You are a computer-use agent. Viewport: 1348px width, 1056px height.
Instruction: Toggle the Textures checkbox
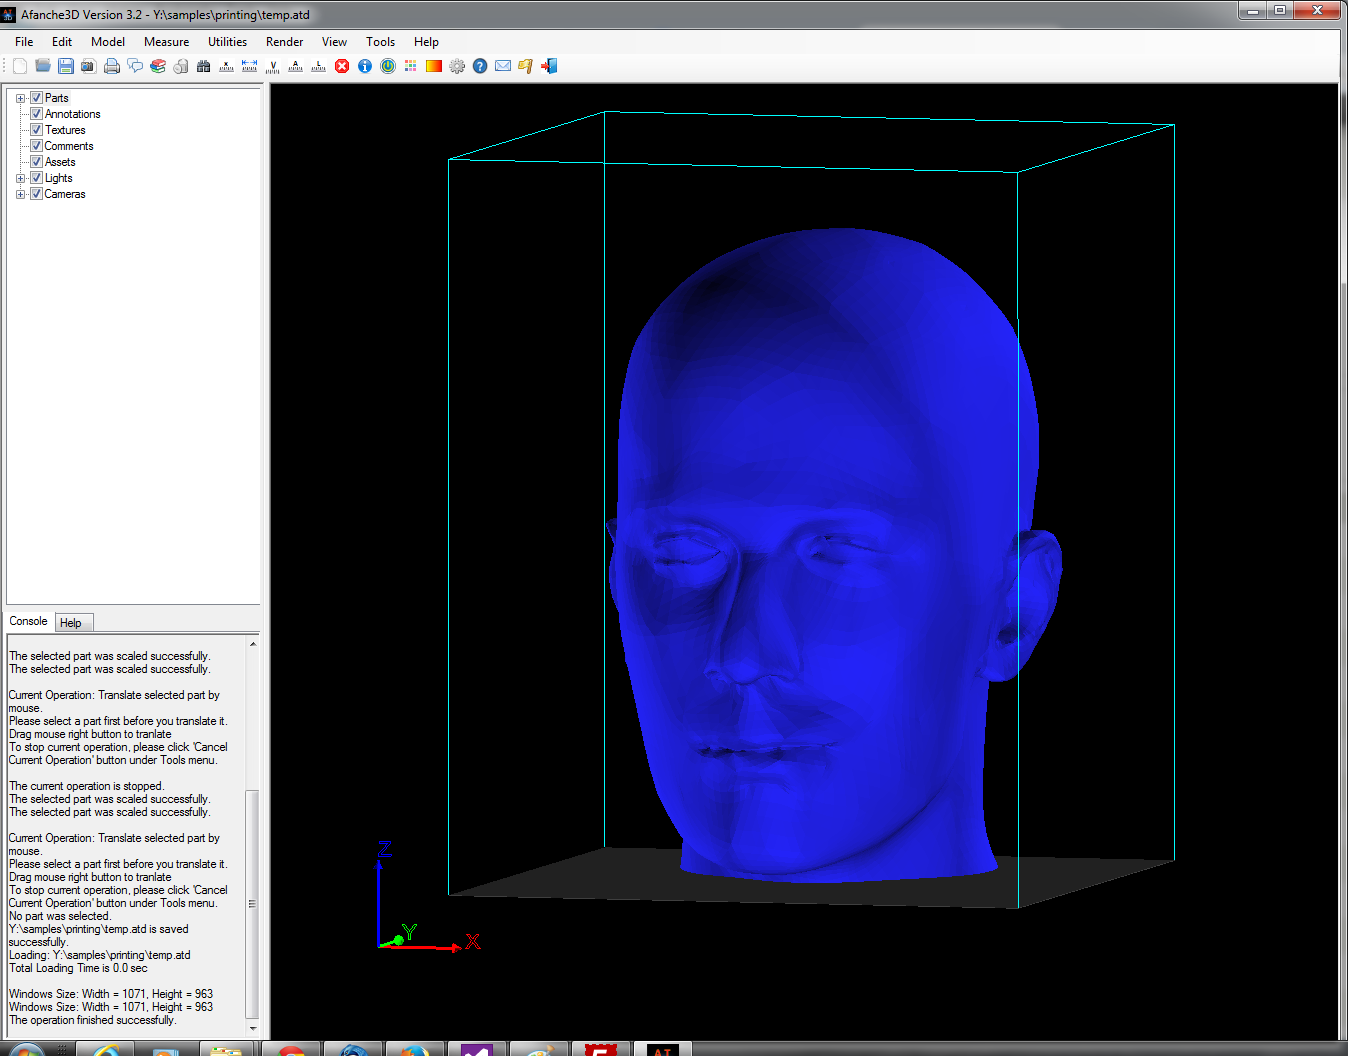click(36, 130)
